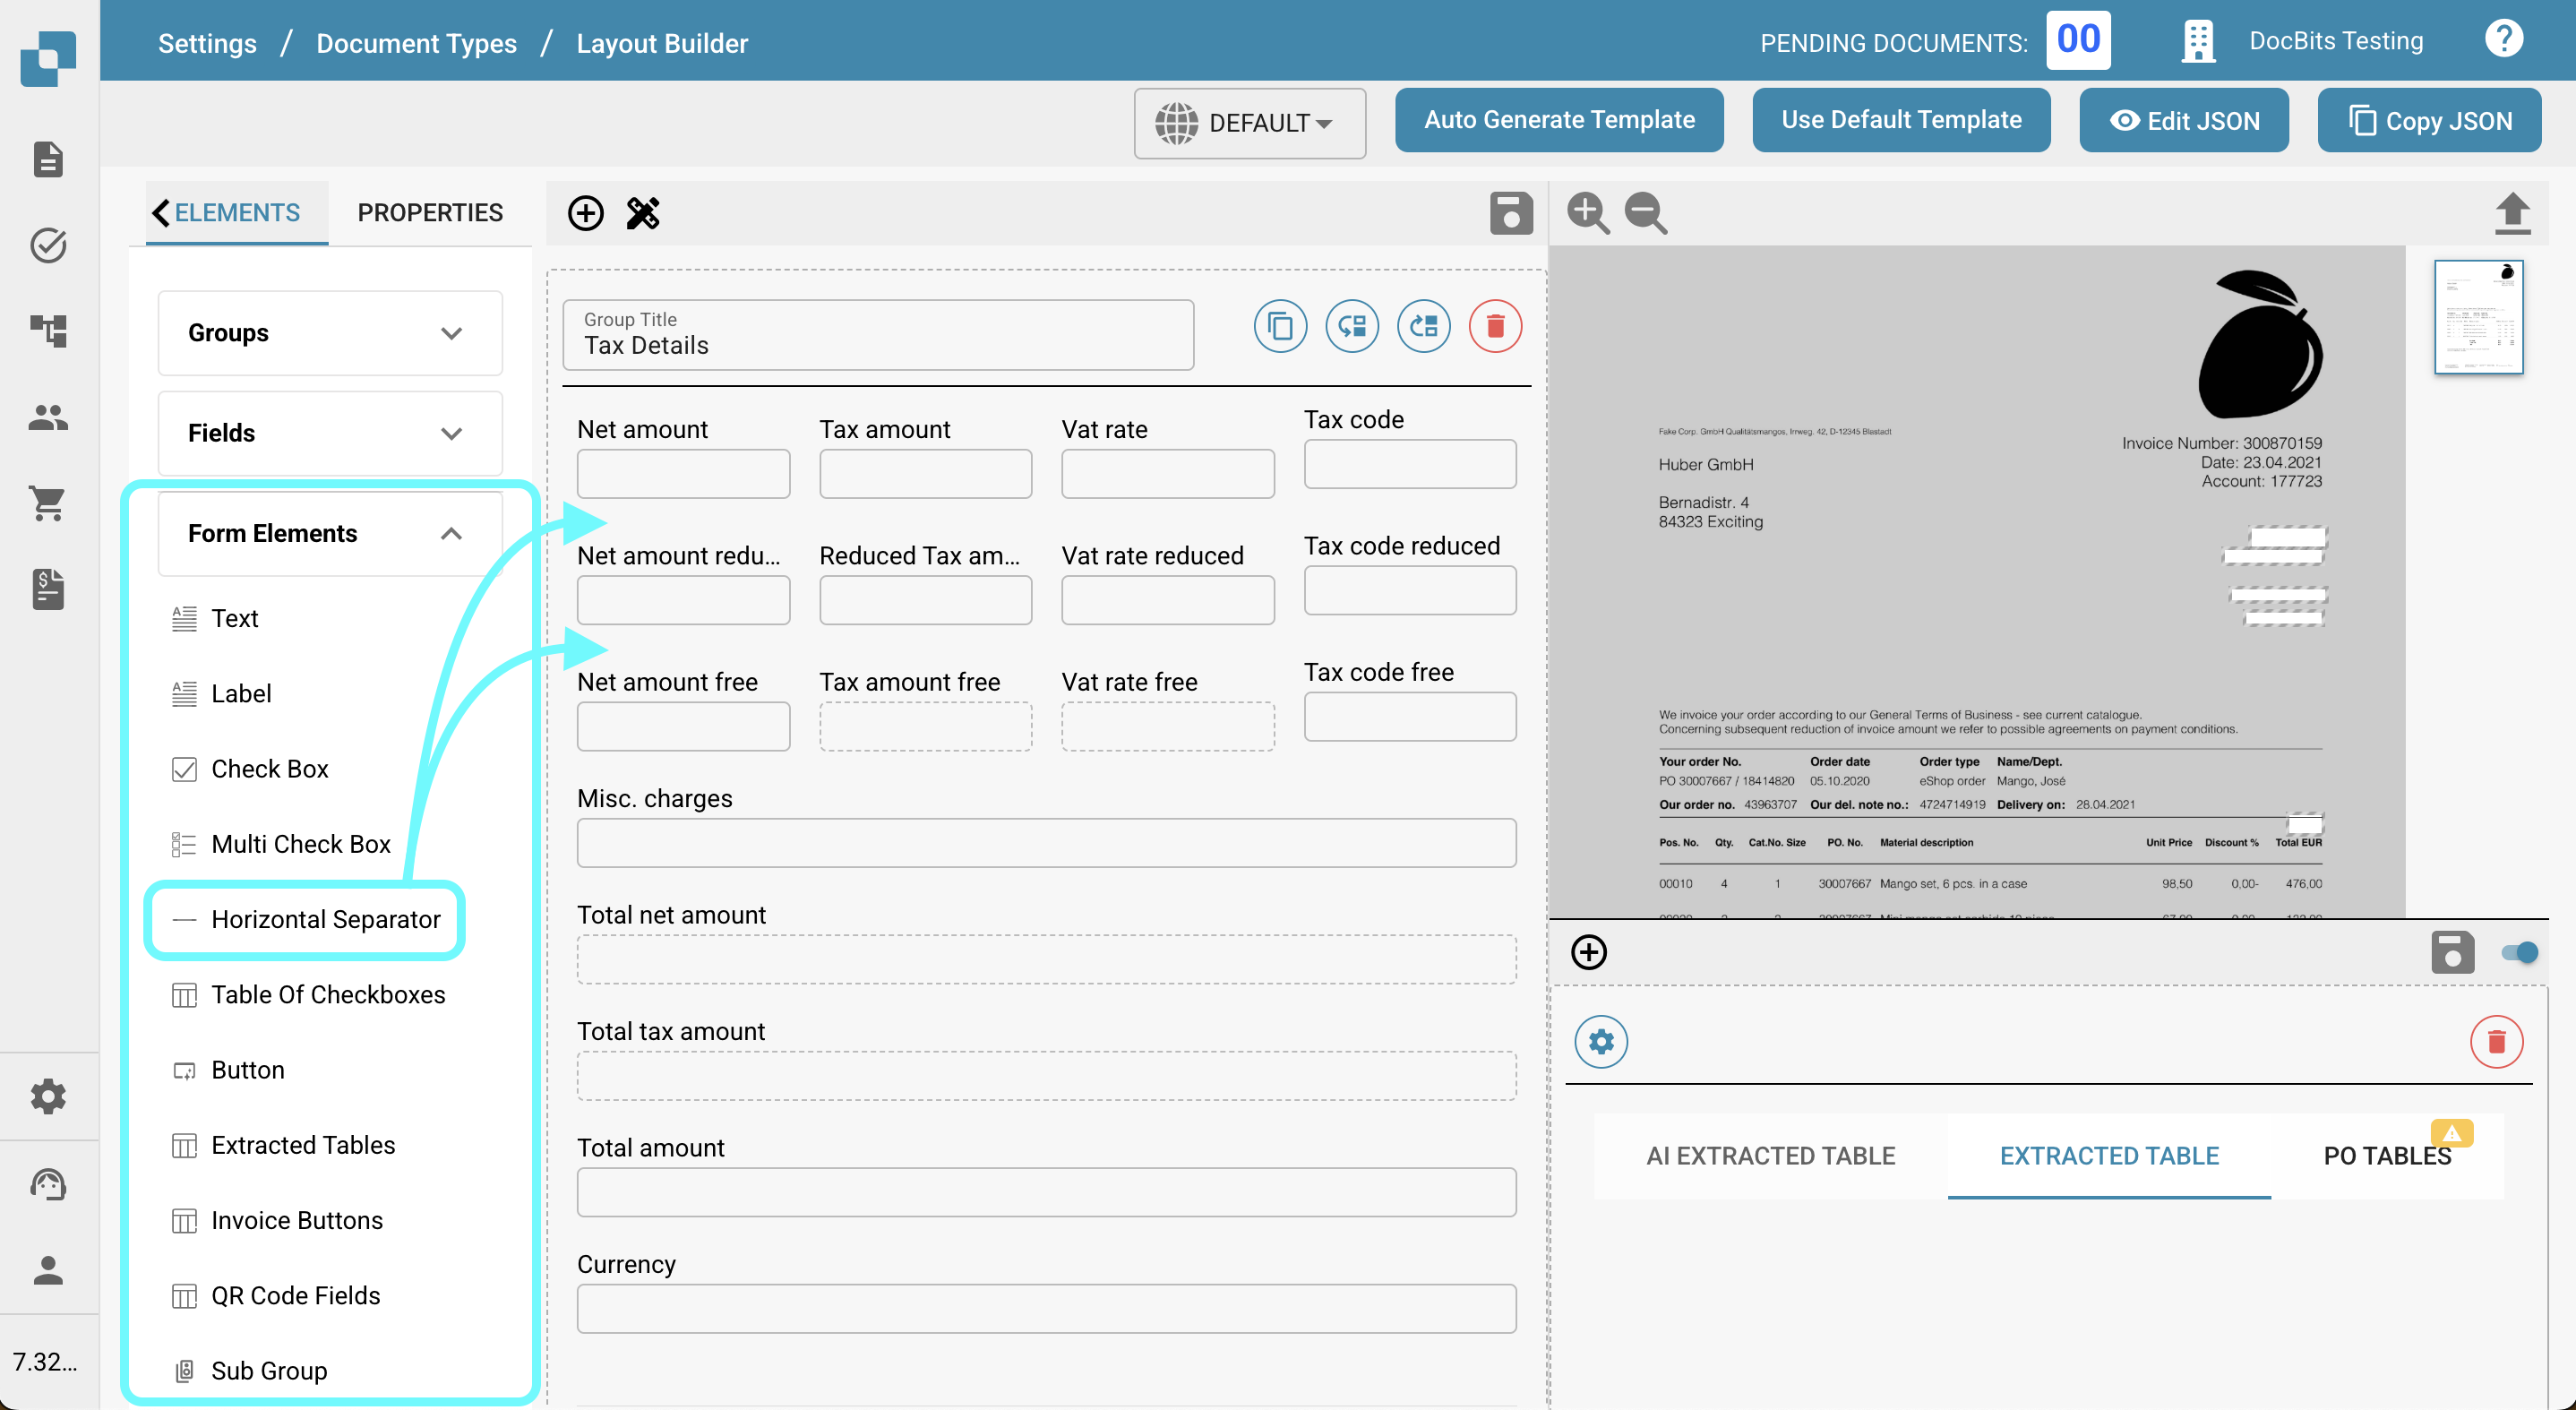Open the AI EXTRACTED TABLE tab

(x=1770, y=1156)
